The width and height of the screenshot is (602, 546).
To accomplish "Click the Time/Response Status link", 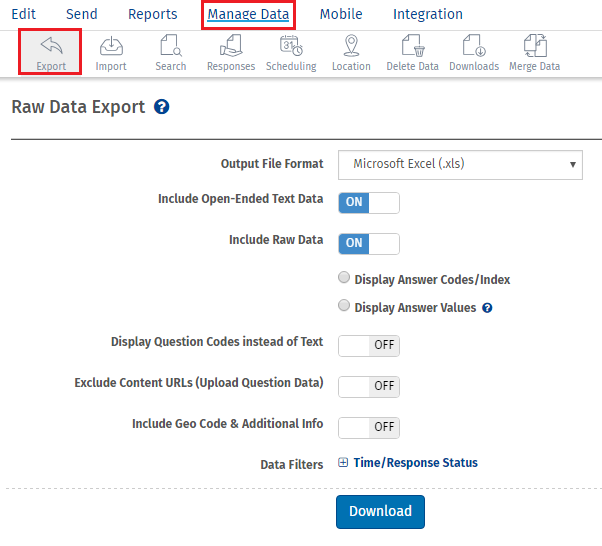I will coord(415,463).
